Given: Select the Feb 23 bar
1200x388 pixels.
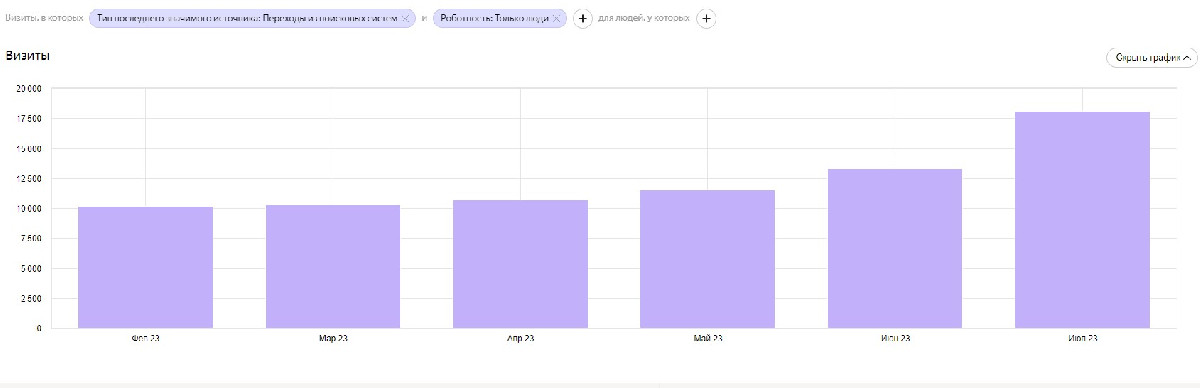Looking at the screenshot, I should (x=145, y=267).
